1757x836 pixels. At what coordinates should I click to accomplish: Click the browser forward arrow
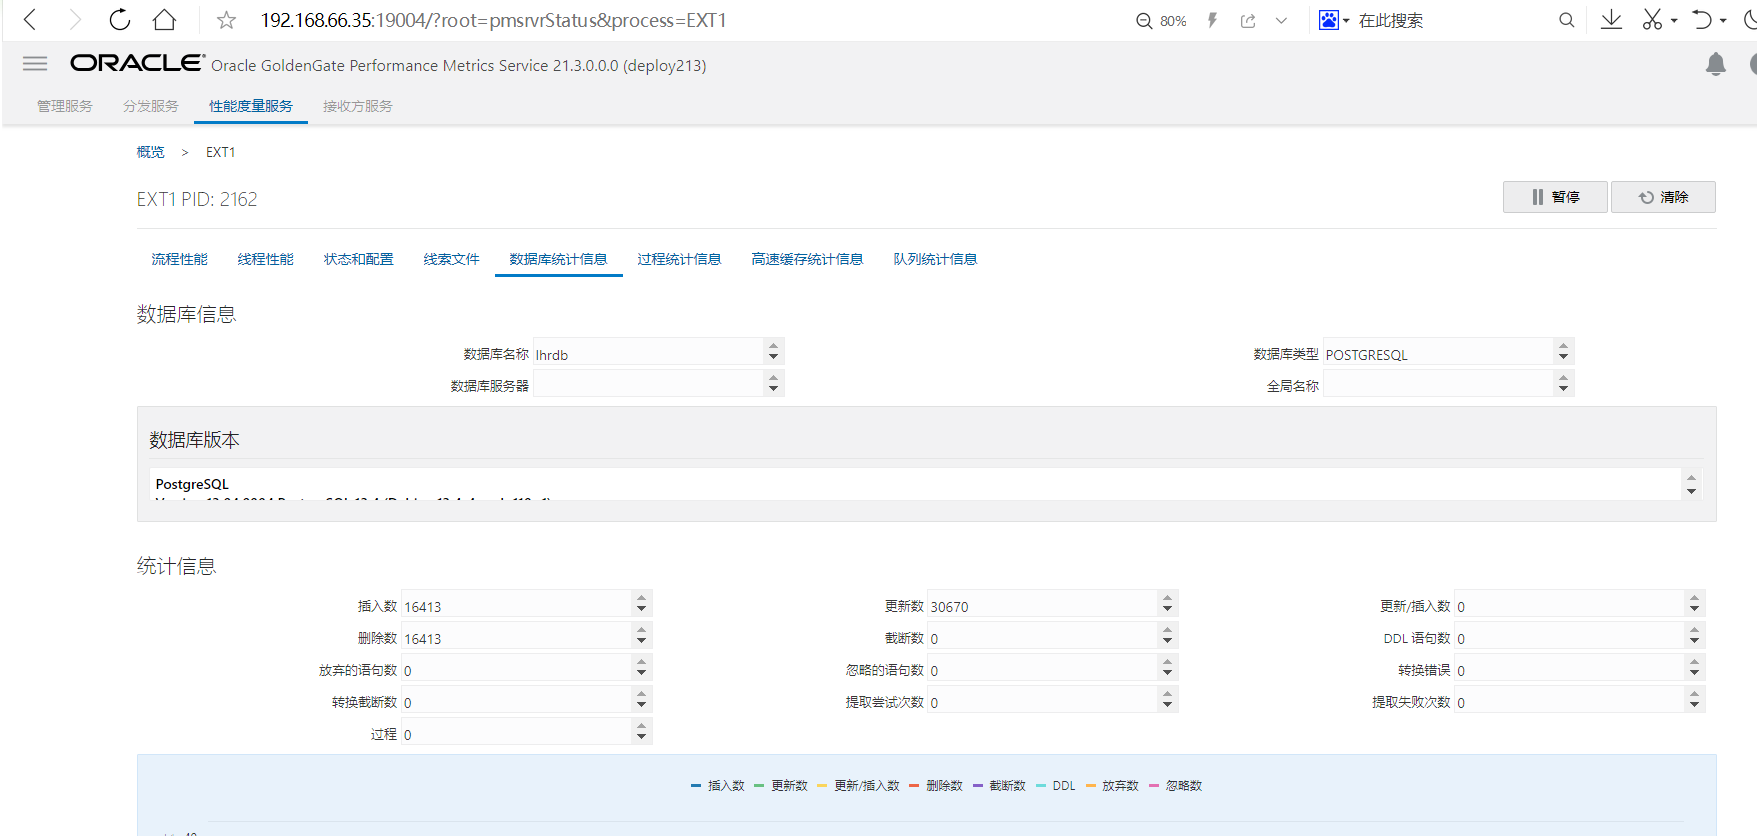point(75,20)
